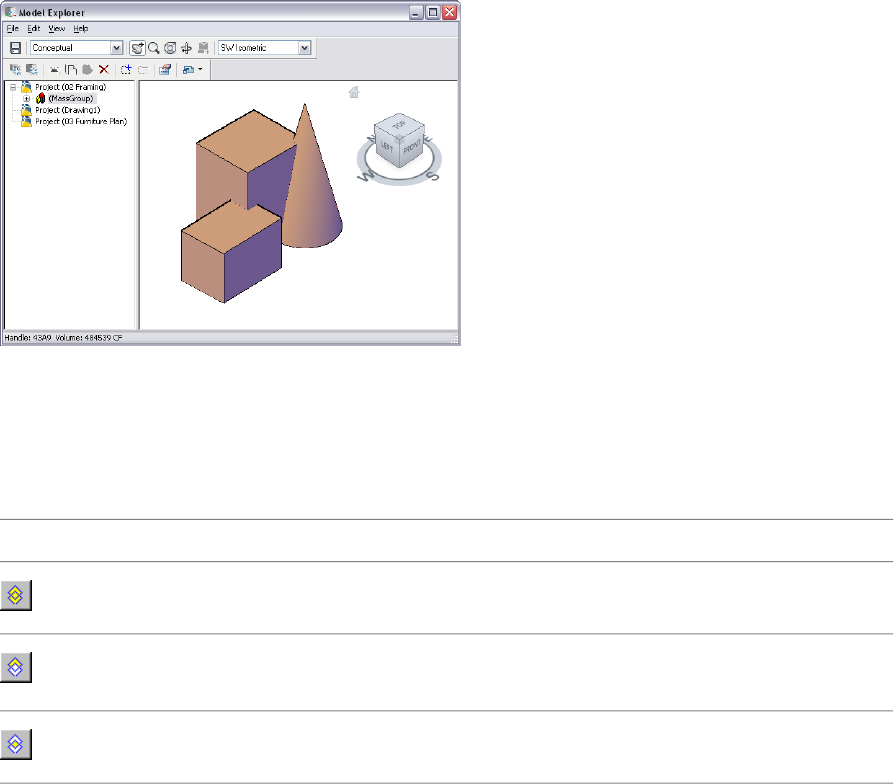Open the File menu
The height and width of the screenshot is (784, 894).
(x=13, y=29)
